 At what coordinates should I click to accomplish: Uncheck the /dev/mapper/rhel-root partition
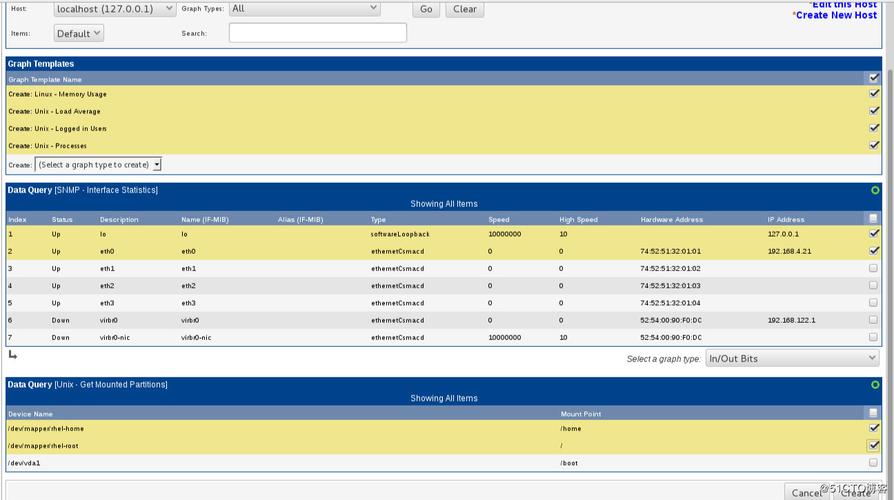873,445
